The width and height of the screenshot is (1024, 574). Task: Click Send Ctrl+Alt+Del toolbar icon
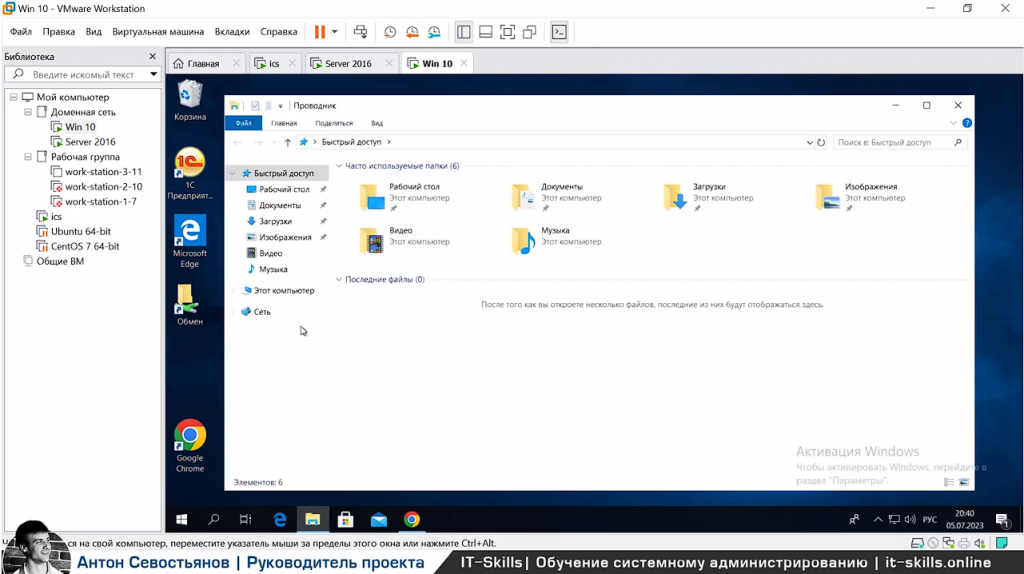click(x=360, y=31)
